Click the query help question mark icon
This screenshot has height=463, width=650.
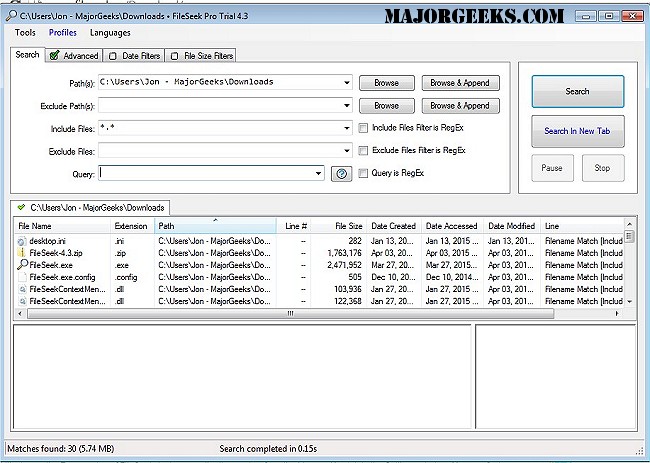tap(341, 174)
